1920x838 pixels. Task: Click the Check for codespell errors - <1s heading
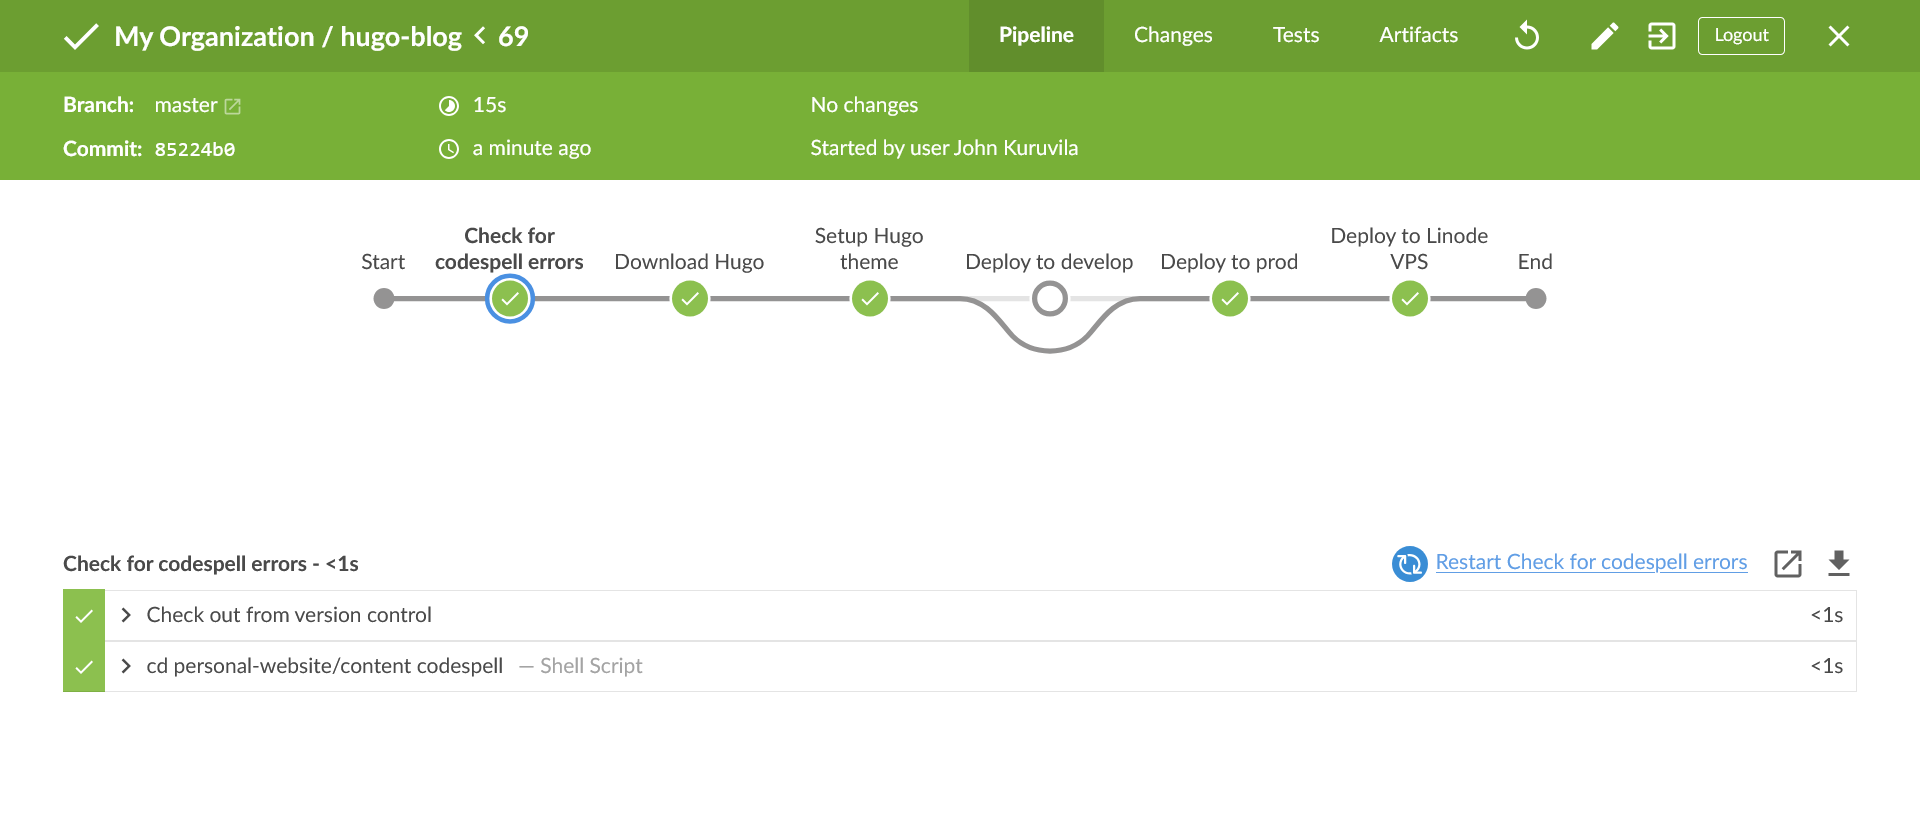coord(211,564)
